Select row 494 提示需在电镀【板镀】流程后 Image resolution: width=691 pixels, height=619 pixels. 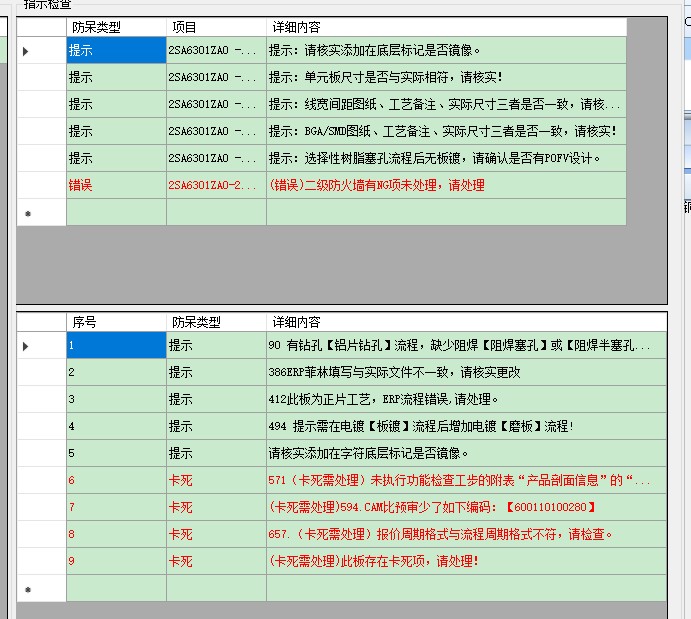(x=466, y=426)
